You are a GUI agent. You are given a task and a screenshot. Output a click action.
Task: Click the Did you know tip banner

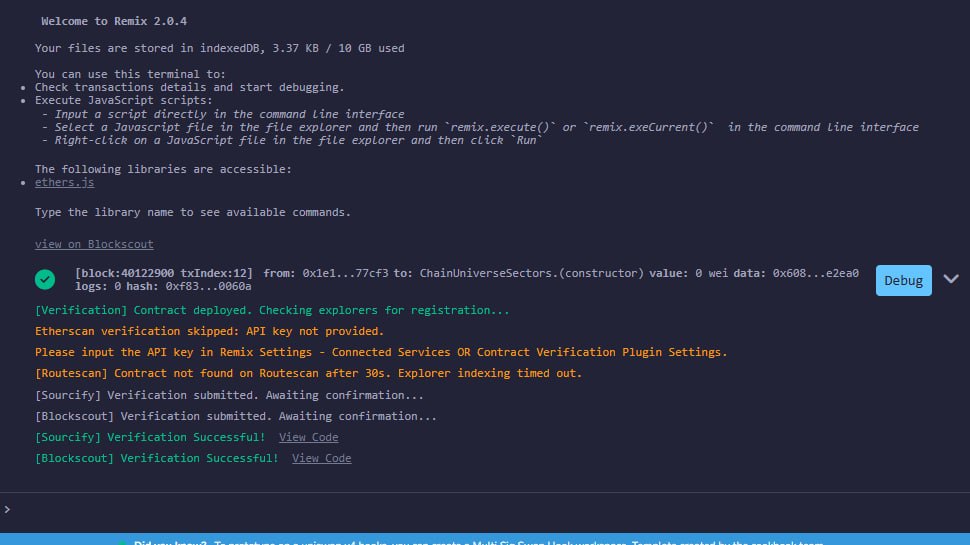click(x=485, y=539)
